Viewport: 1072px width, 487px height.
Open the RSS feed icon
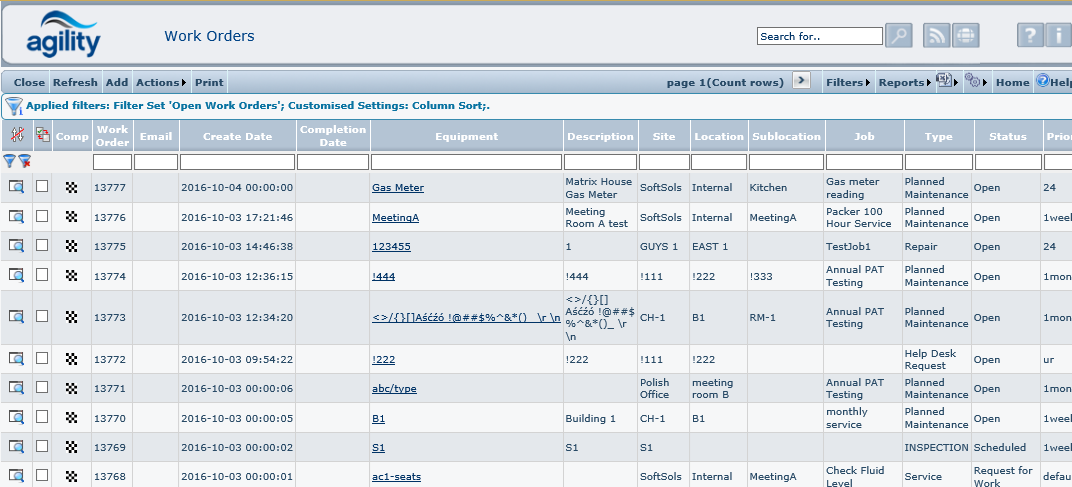click(936, 36)
